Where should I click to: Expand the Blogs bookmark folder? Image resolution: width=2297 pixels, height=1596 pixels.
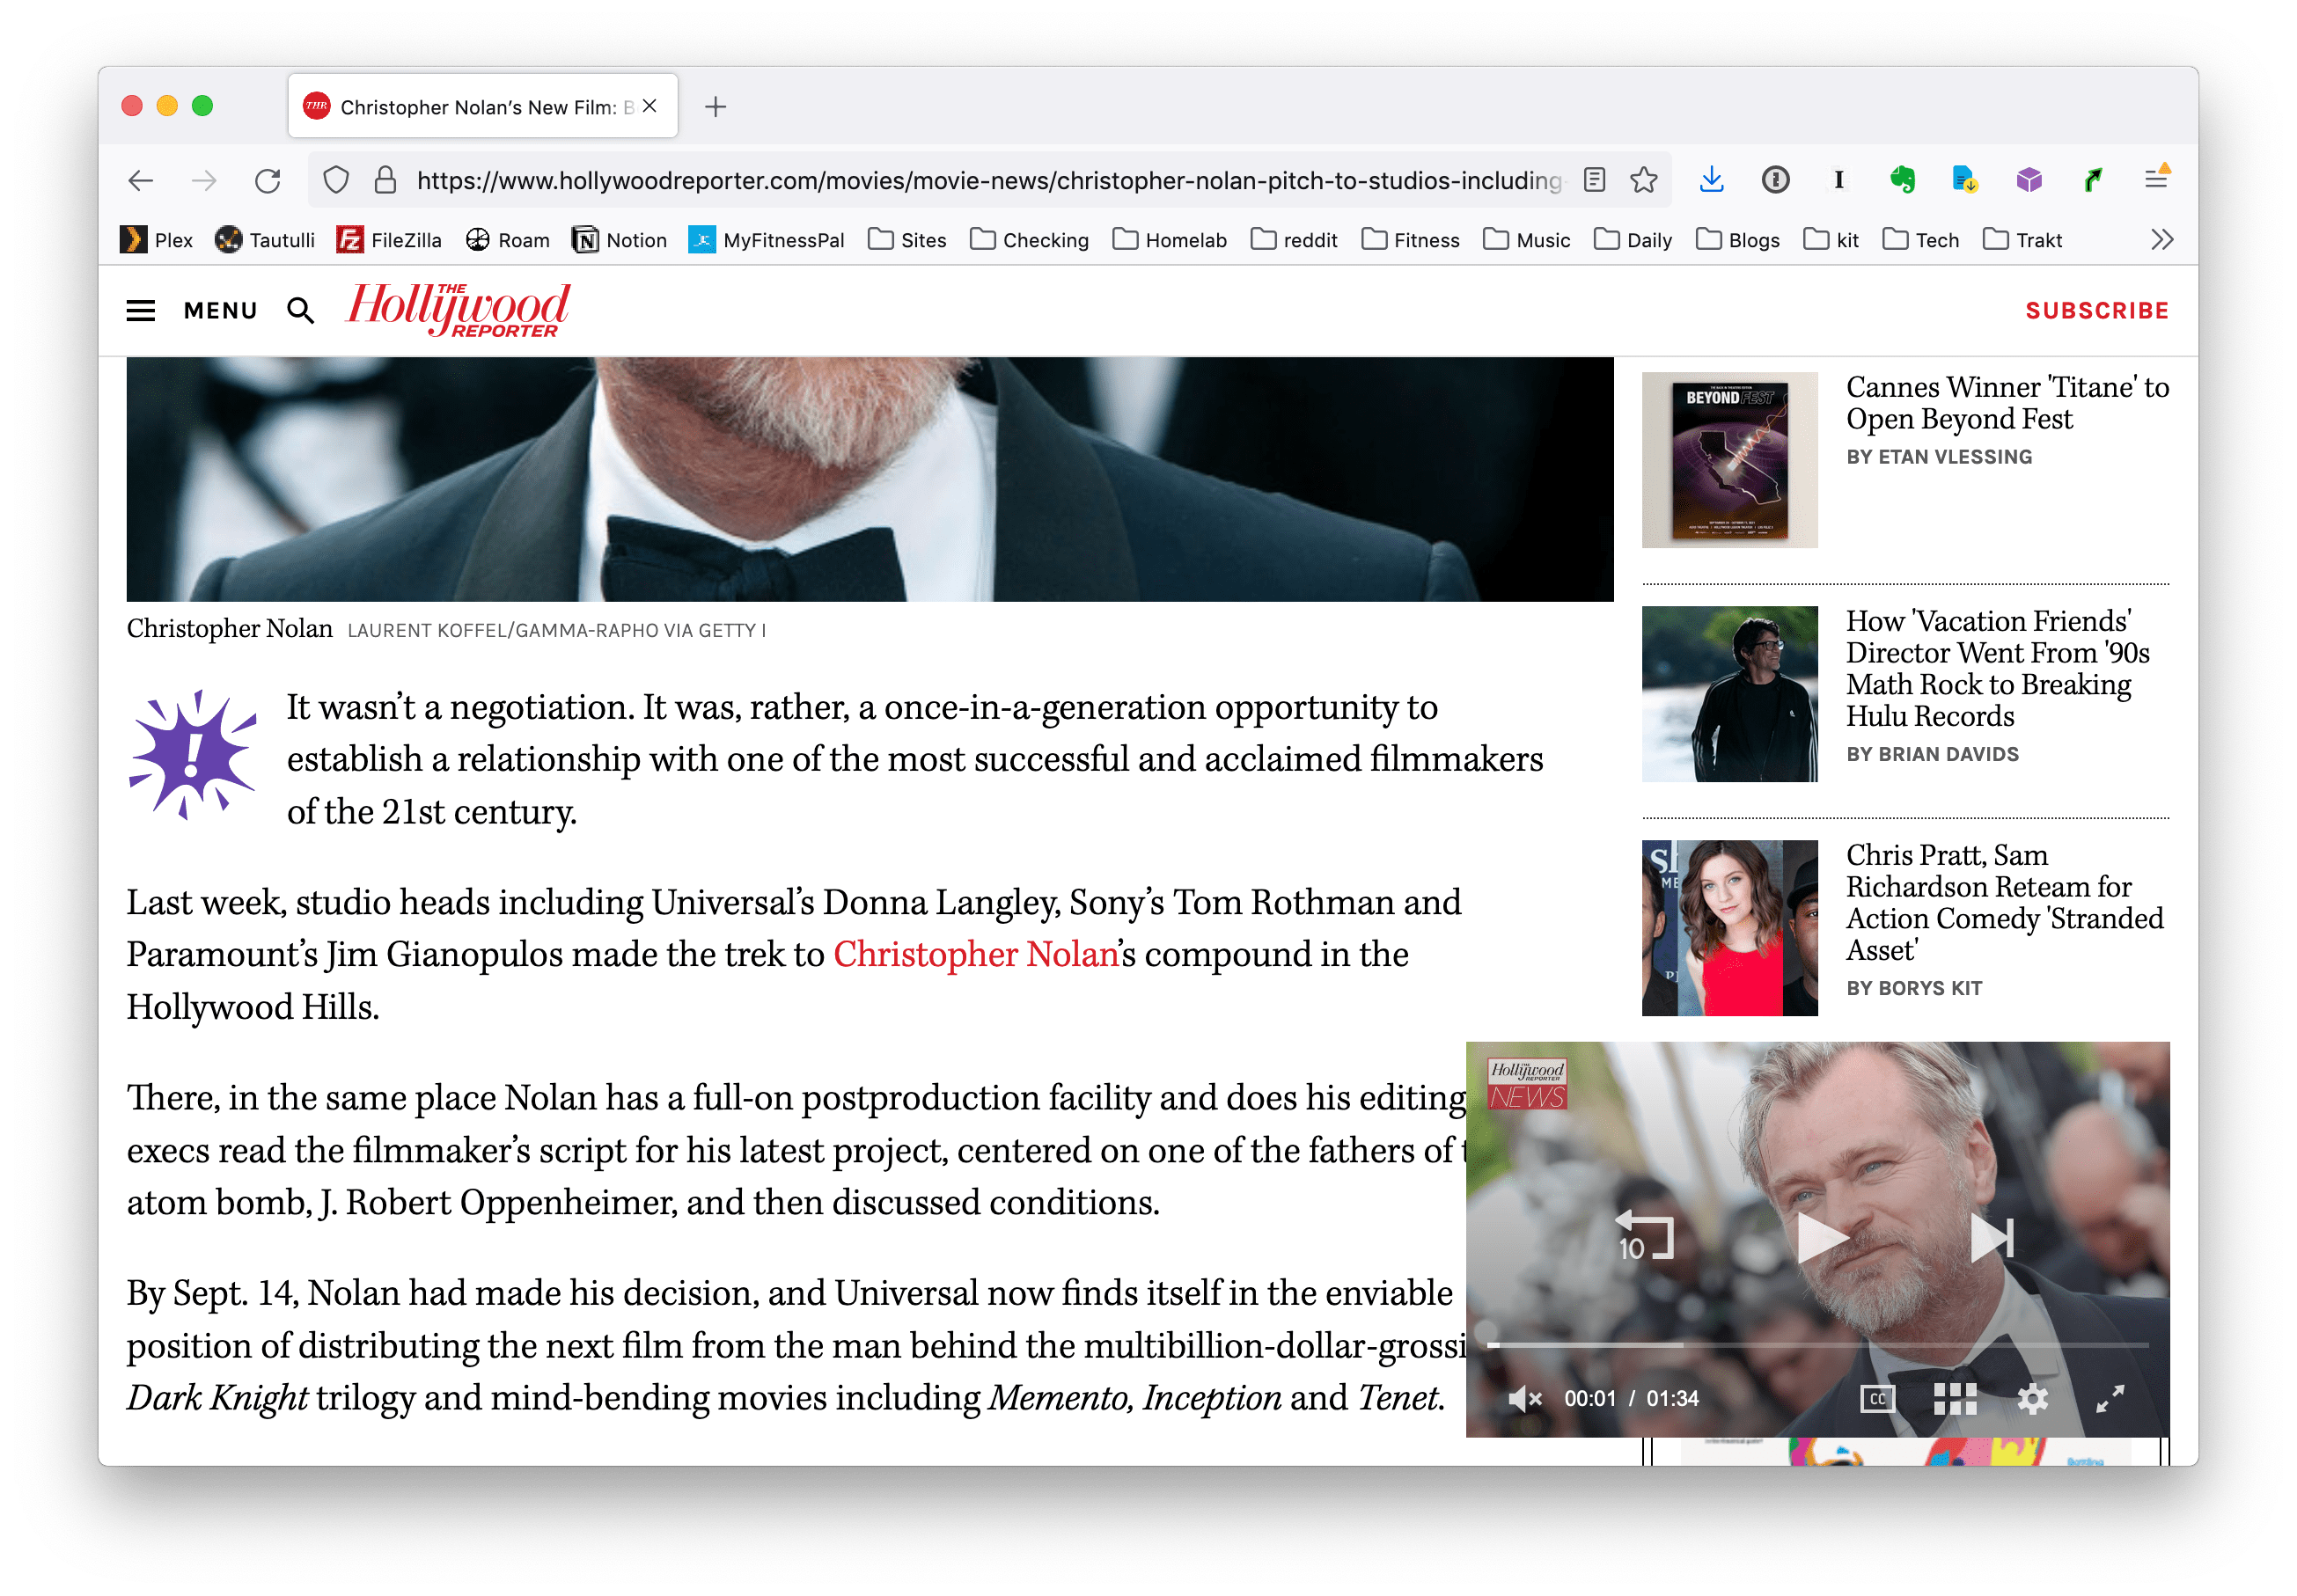click(1738, 240)
